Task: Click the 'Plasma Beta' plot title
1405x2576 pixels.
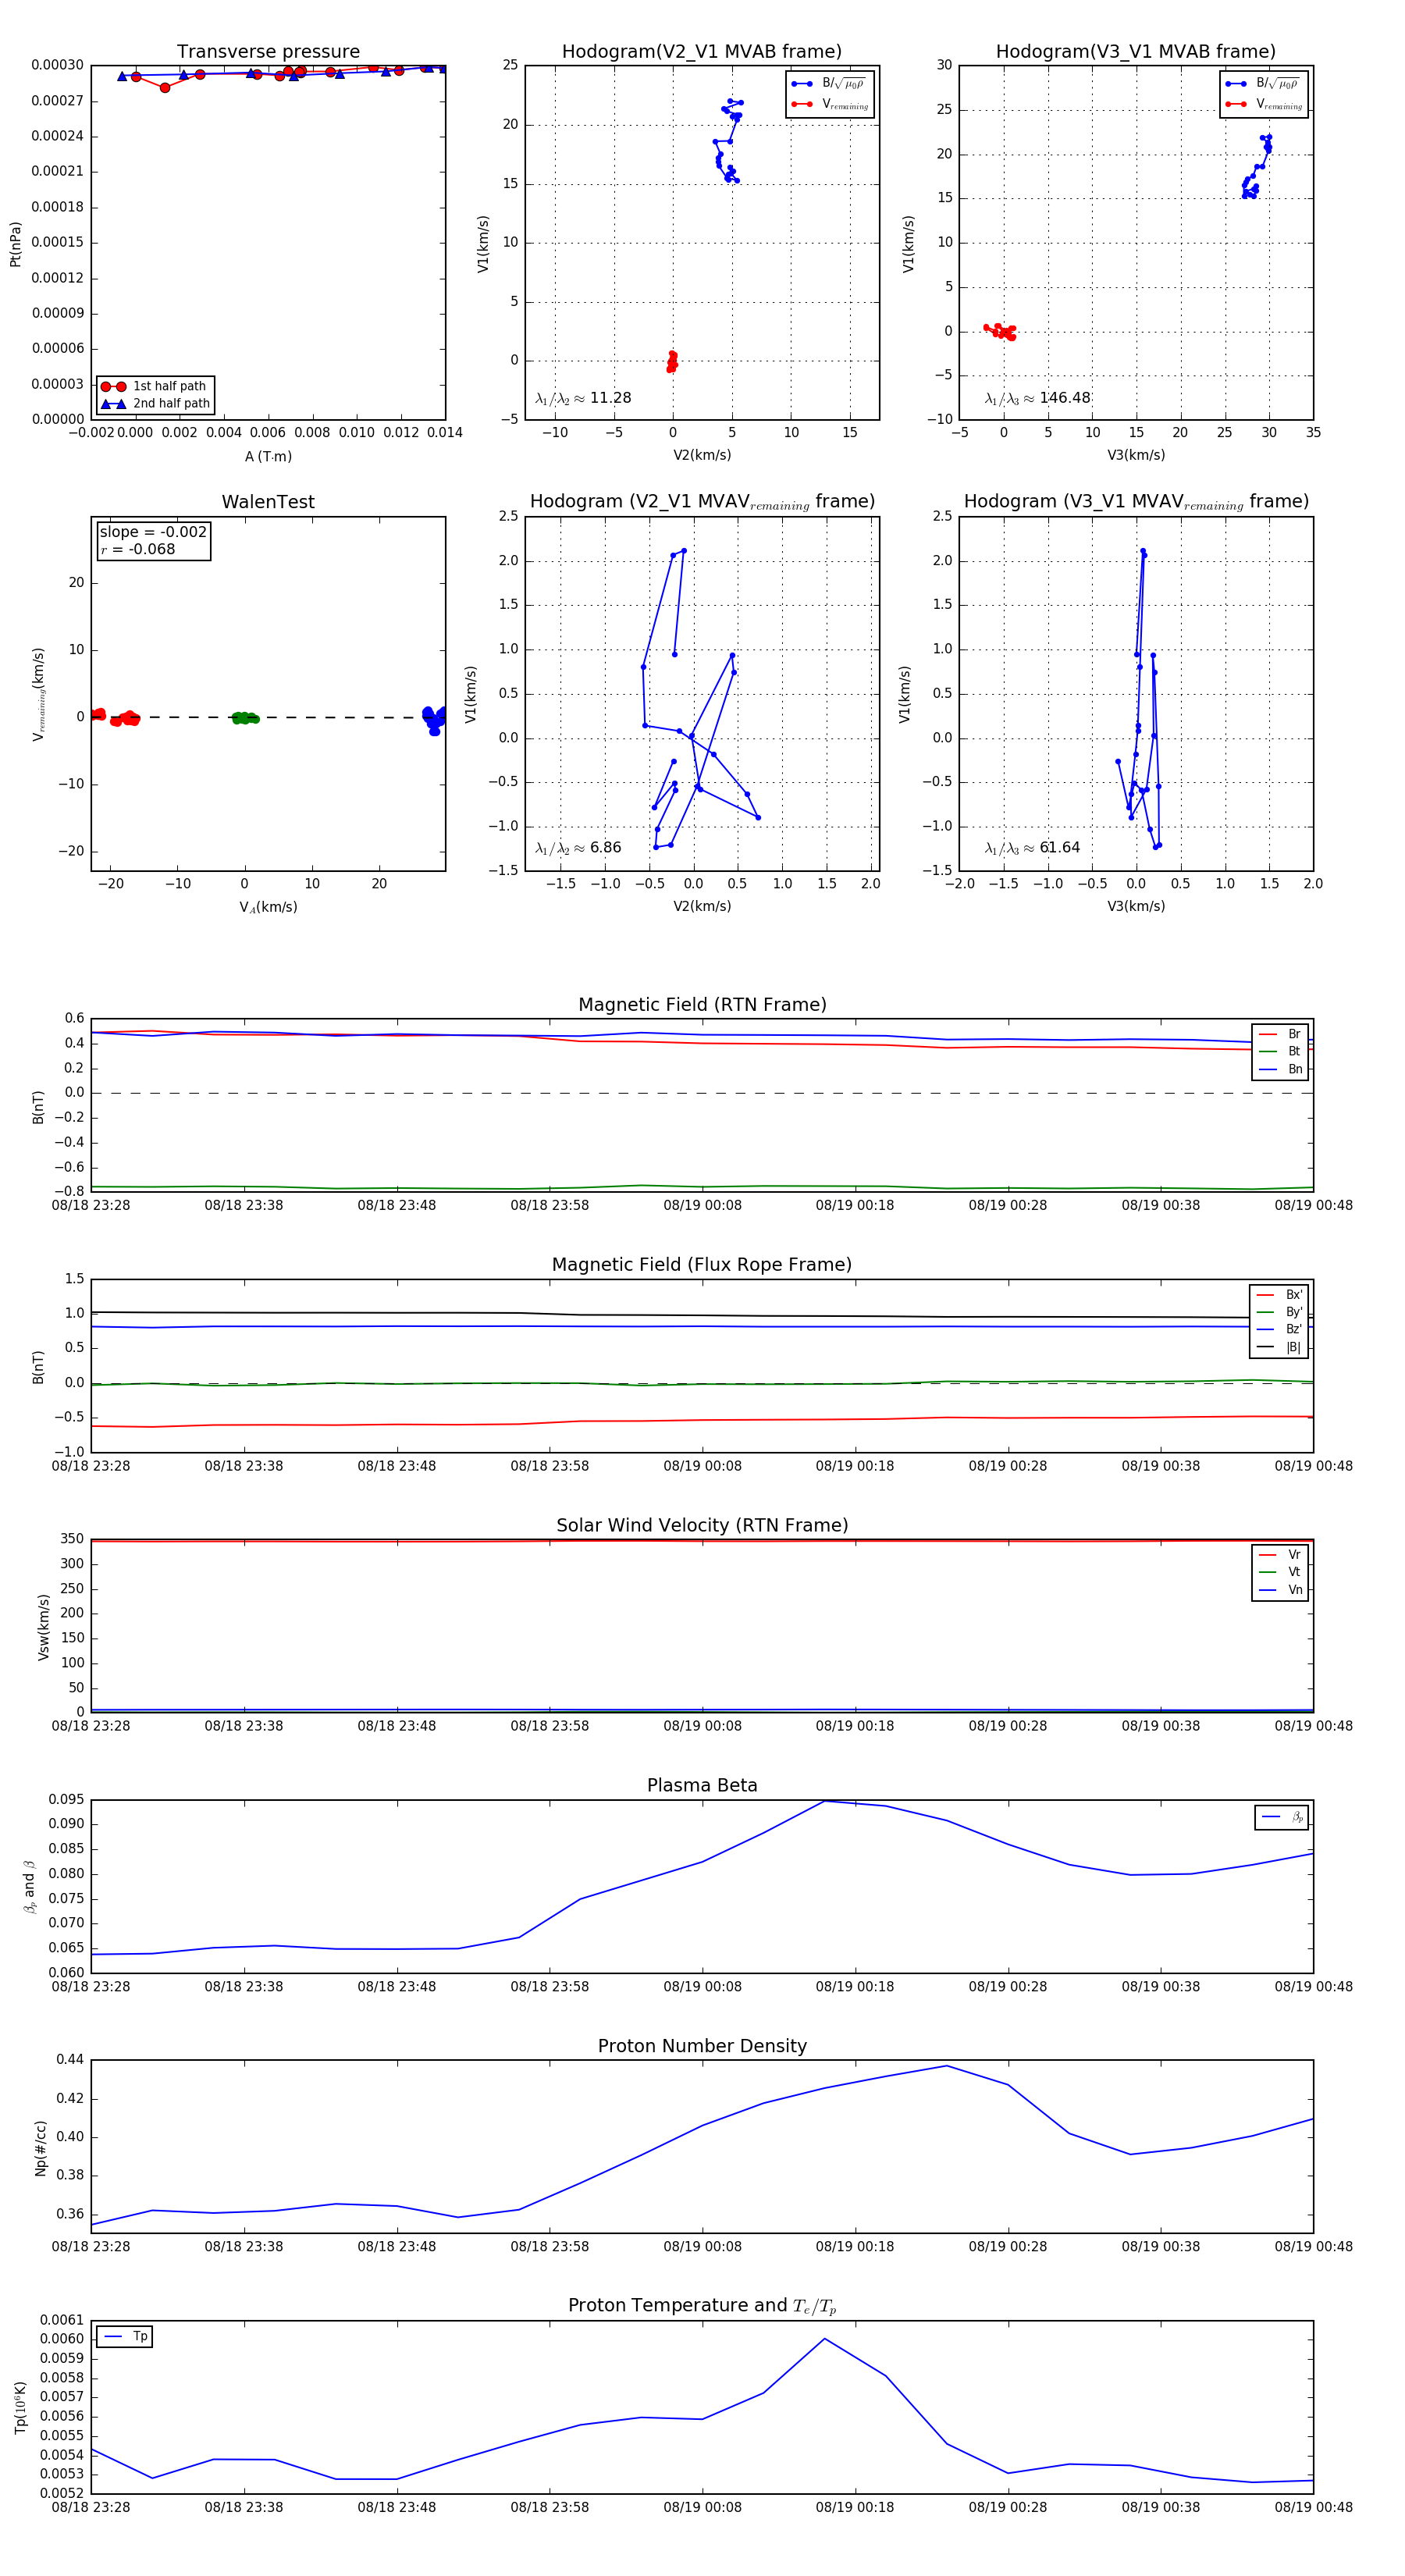Action: tap(702, 1785)
